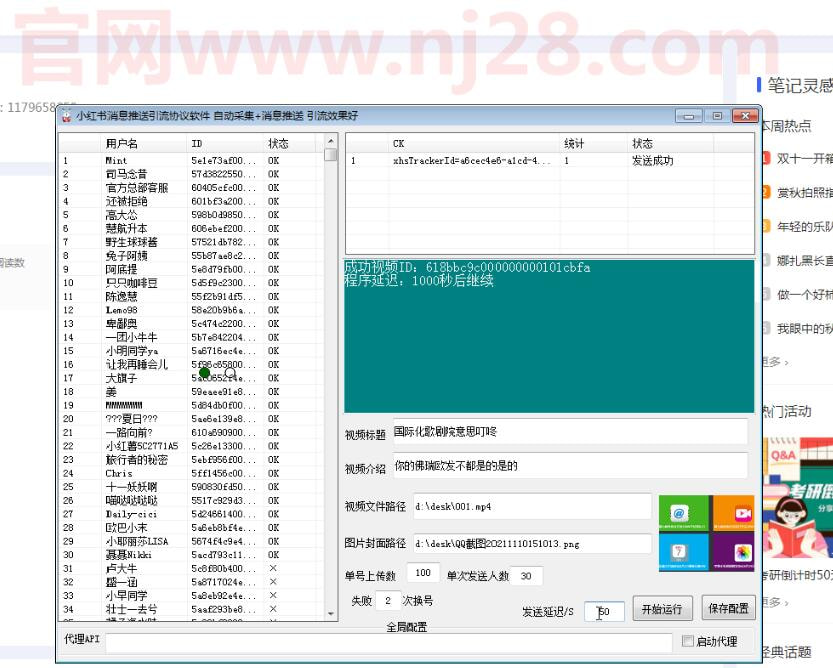Select the user row named Mint
The image size is (833, 668).
[117, 160]
